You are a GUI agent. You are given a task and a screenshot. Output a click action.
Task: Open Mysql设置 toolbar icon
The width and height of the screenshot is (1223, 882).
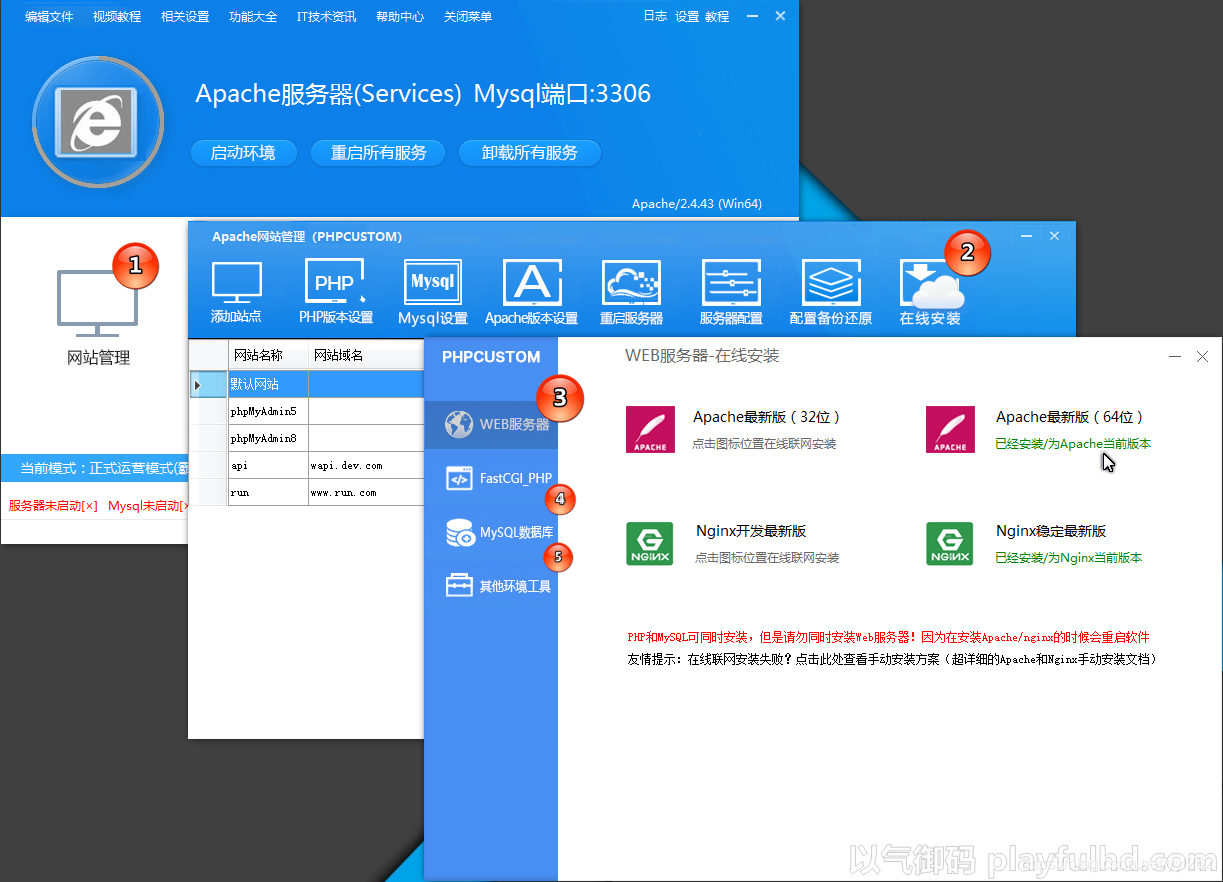[x=433, y=282]
